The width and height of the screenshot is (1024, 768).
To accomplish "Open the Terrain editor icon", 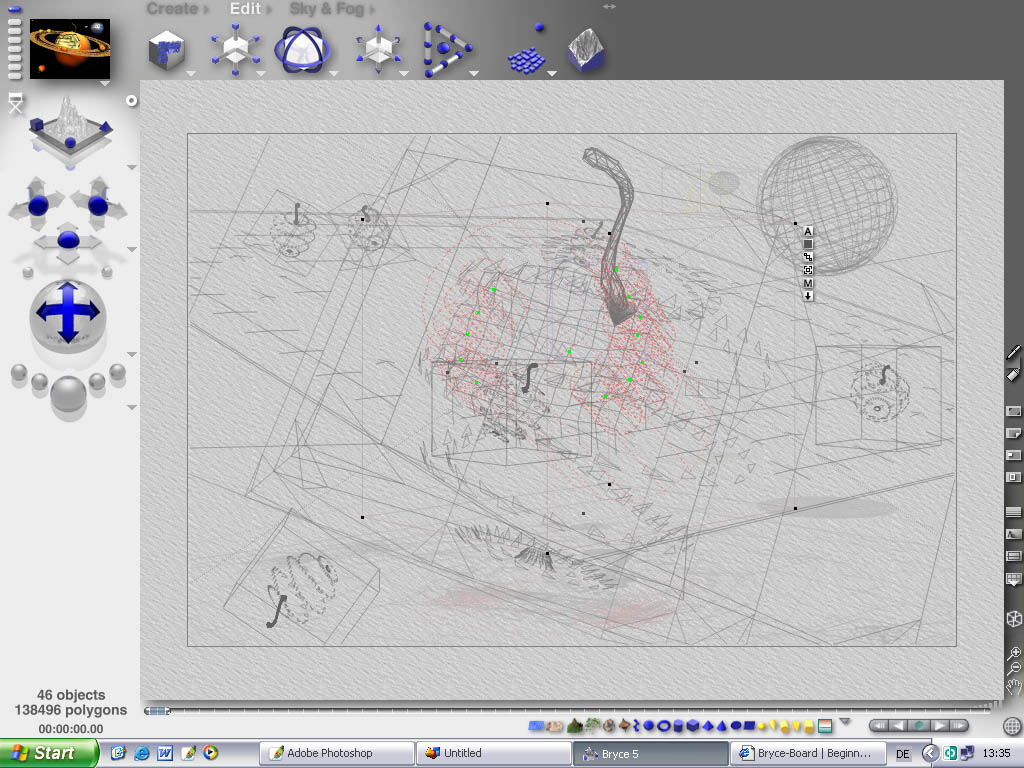I will tap(587, 50).
